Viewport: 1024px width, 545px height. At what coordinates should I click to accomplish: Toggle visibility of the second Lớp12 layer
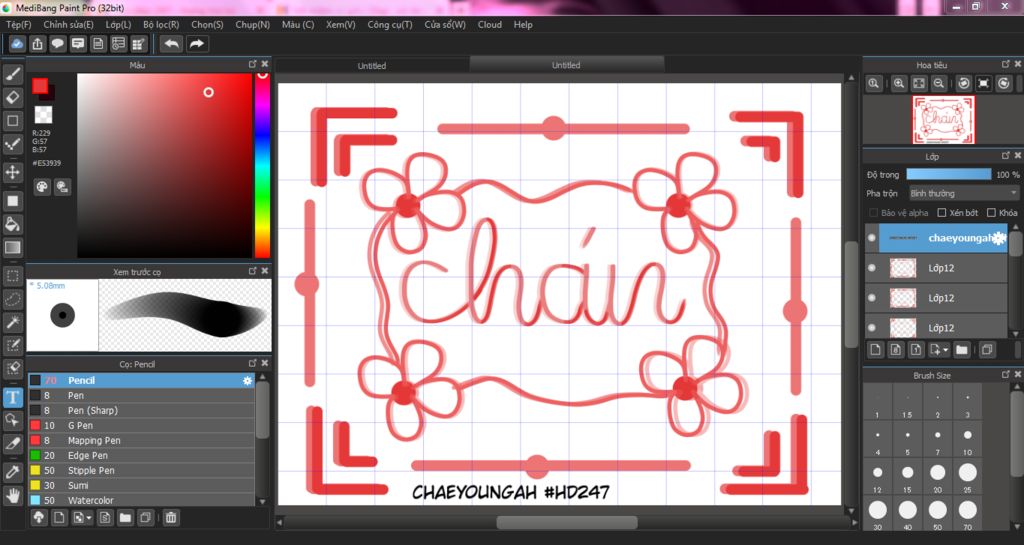click(872, 298)
